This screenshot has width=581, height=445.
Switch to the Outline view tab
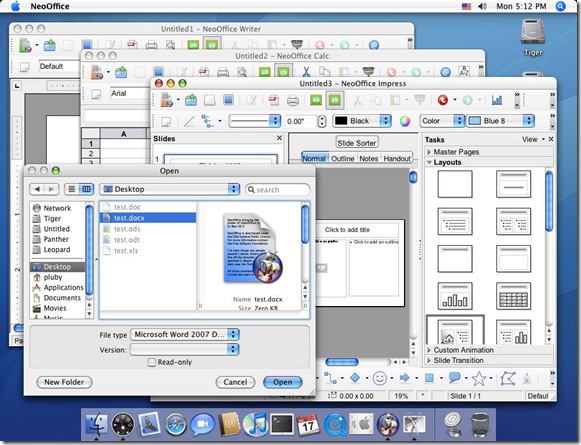point(342,159)
